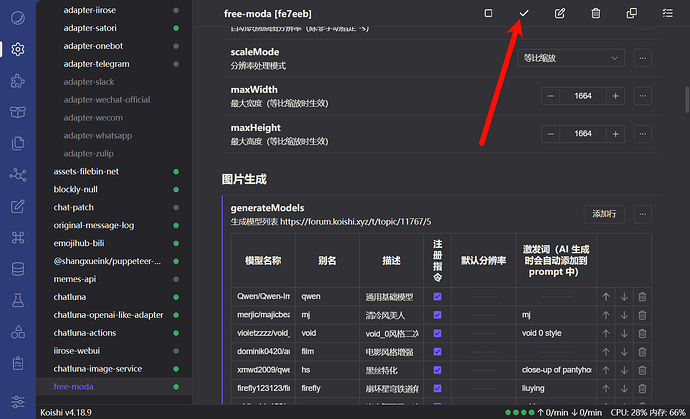Image resolution: width=690 pixels, height=419 pixels.
Task: Click the trash icon in the header
Action: point(596,13)
